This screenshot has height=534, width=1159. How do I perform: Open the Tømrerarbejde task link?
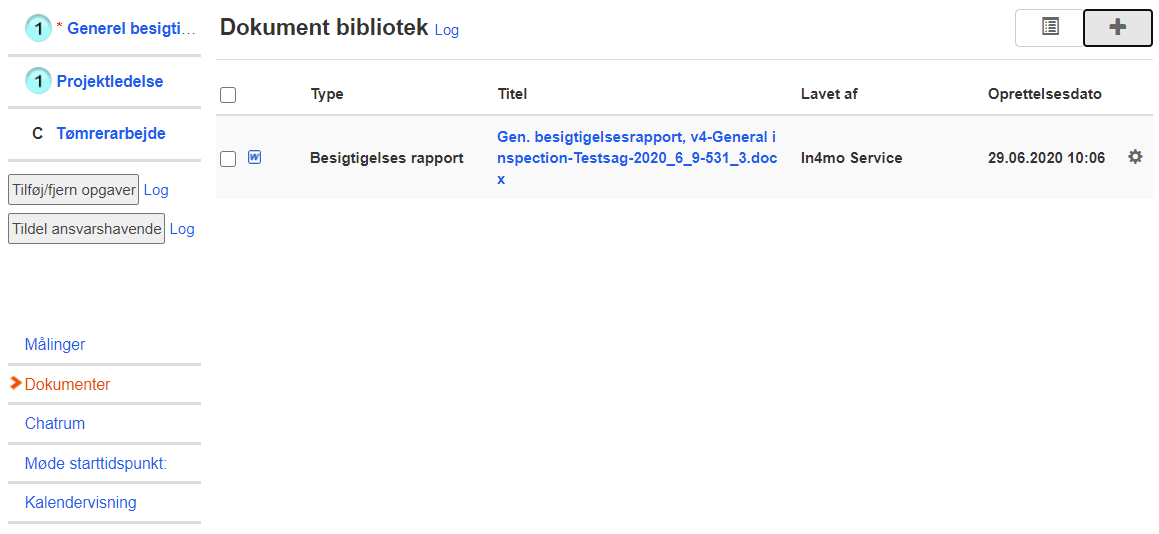[x=111, y=133]
